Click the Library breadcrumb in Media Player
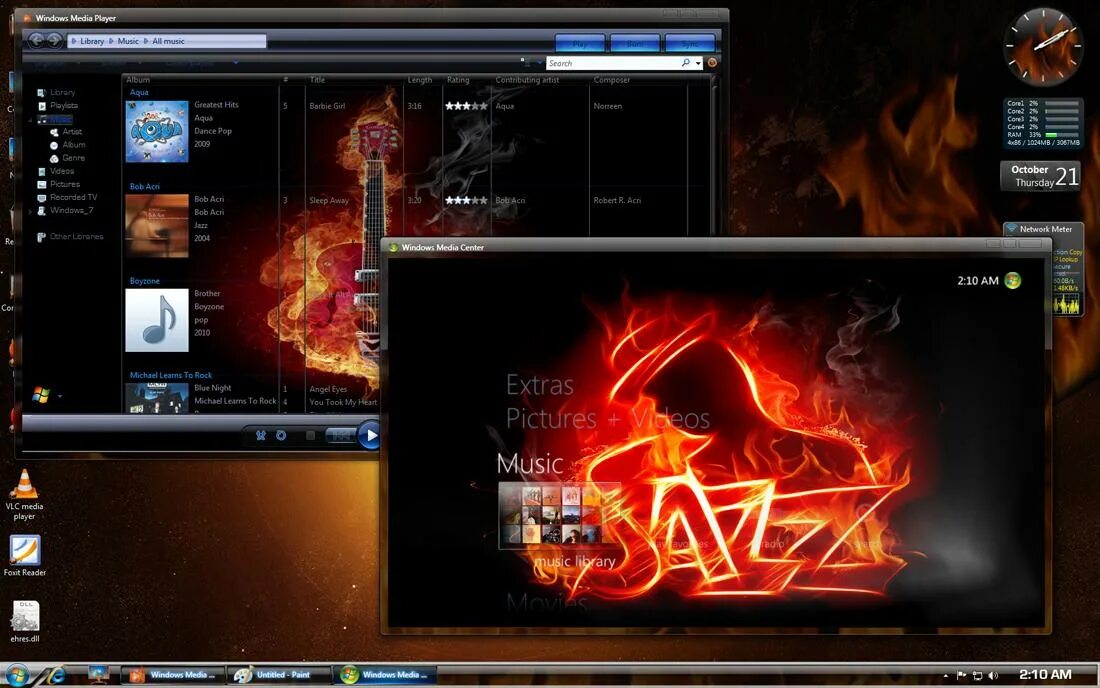1100x688 pixels. [92, 41]
